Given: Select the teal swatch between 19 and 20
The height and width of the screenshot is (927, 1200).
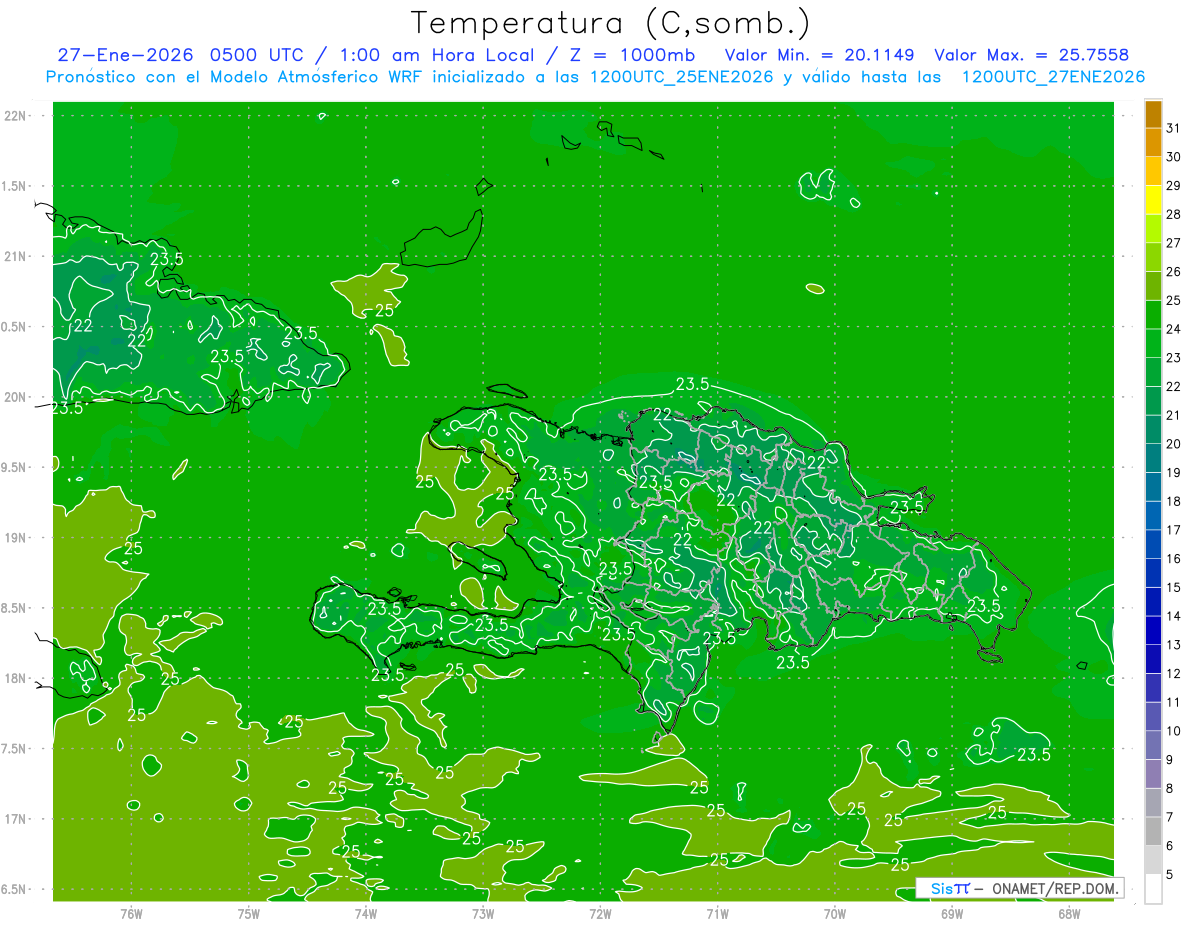Looking at the screenshot, I should point(1153,458).
